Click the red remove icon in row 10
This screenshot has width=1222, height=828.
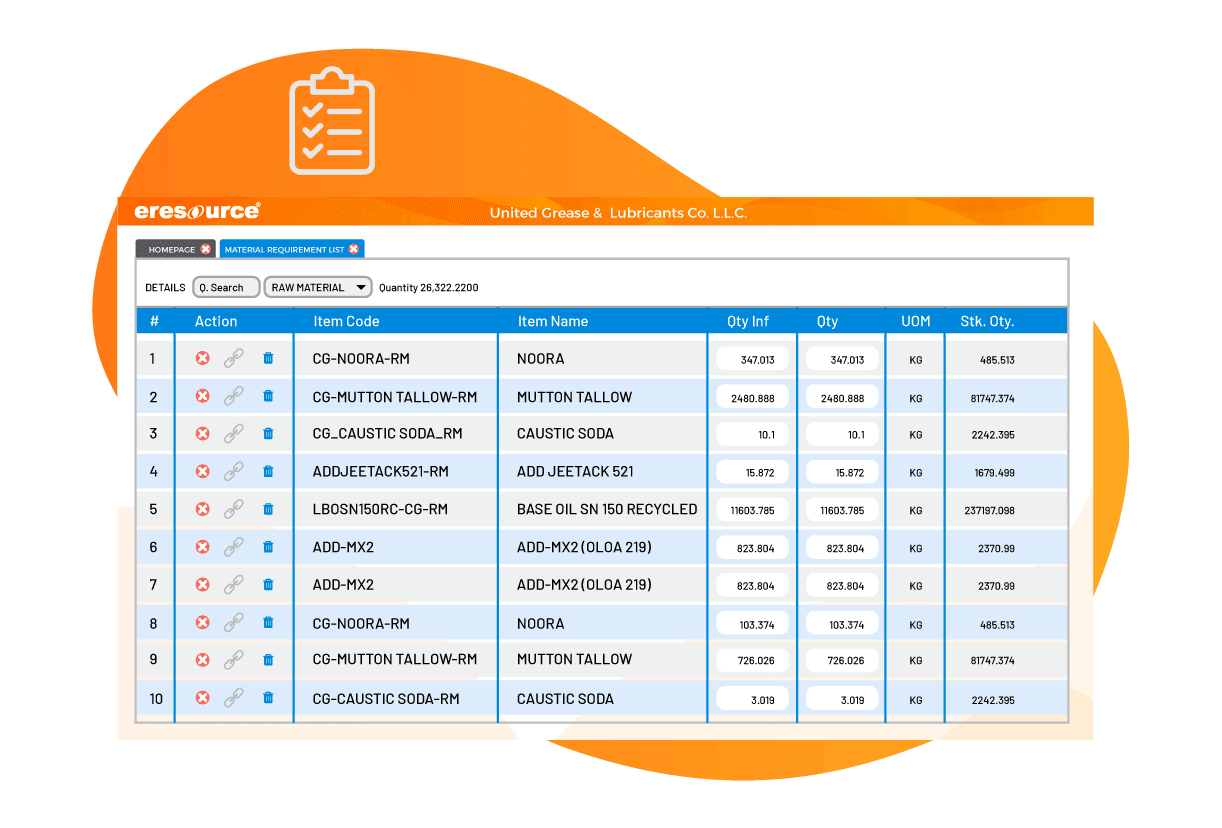click(202, 698)
